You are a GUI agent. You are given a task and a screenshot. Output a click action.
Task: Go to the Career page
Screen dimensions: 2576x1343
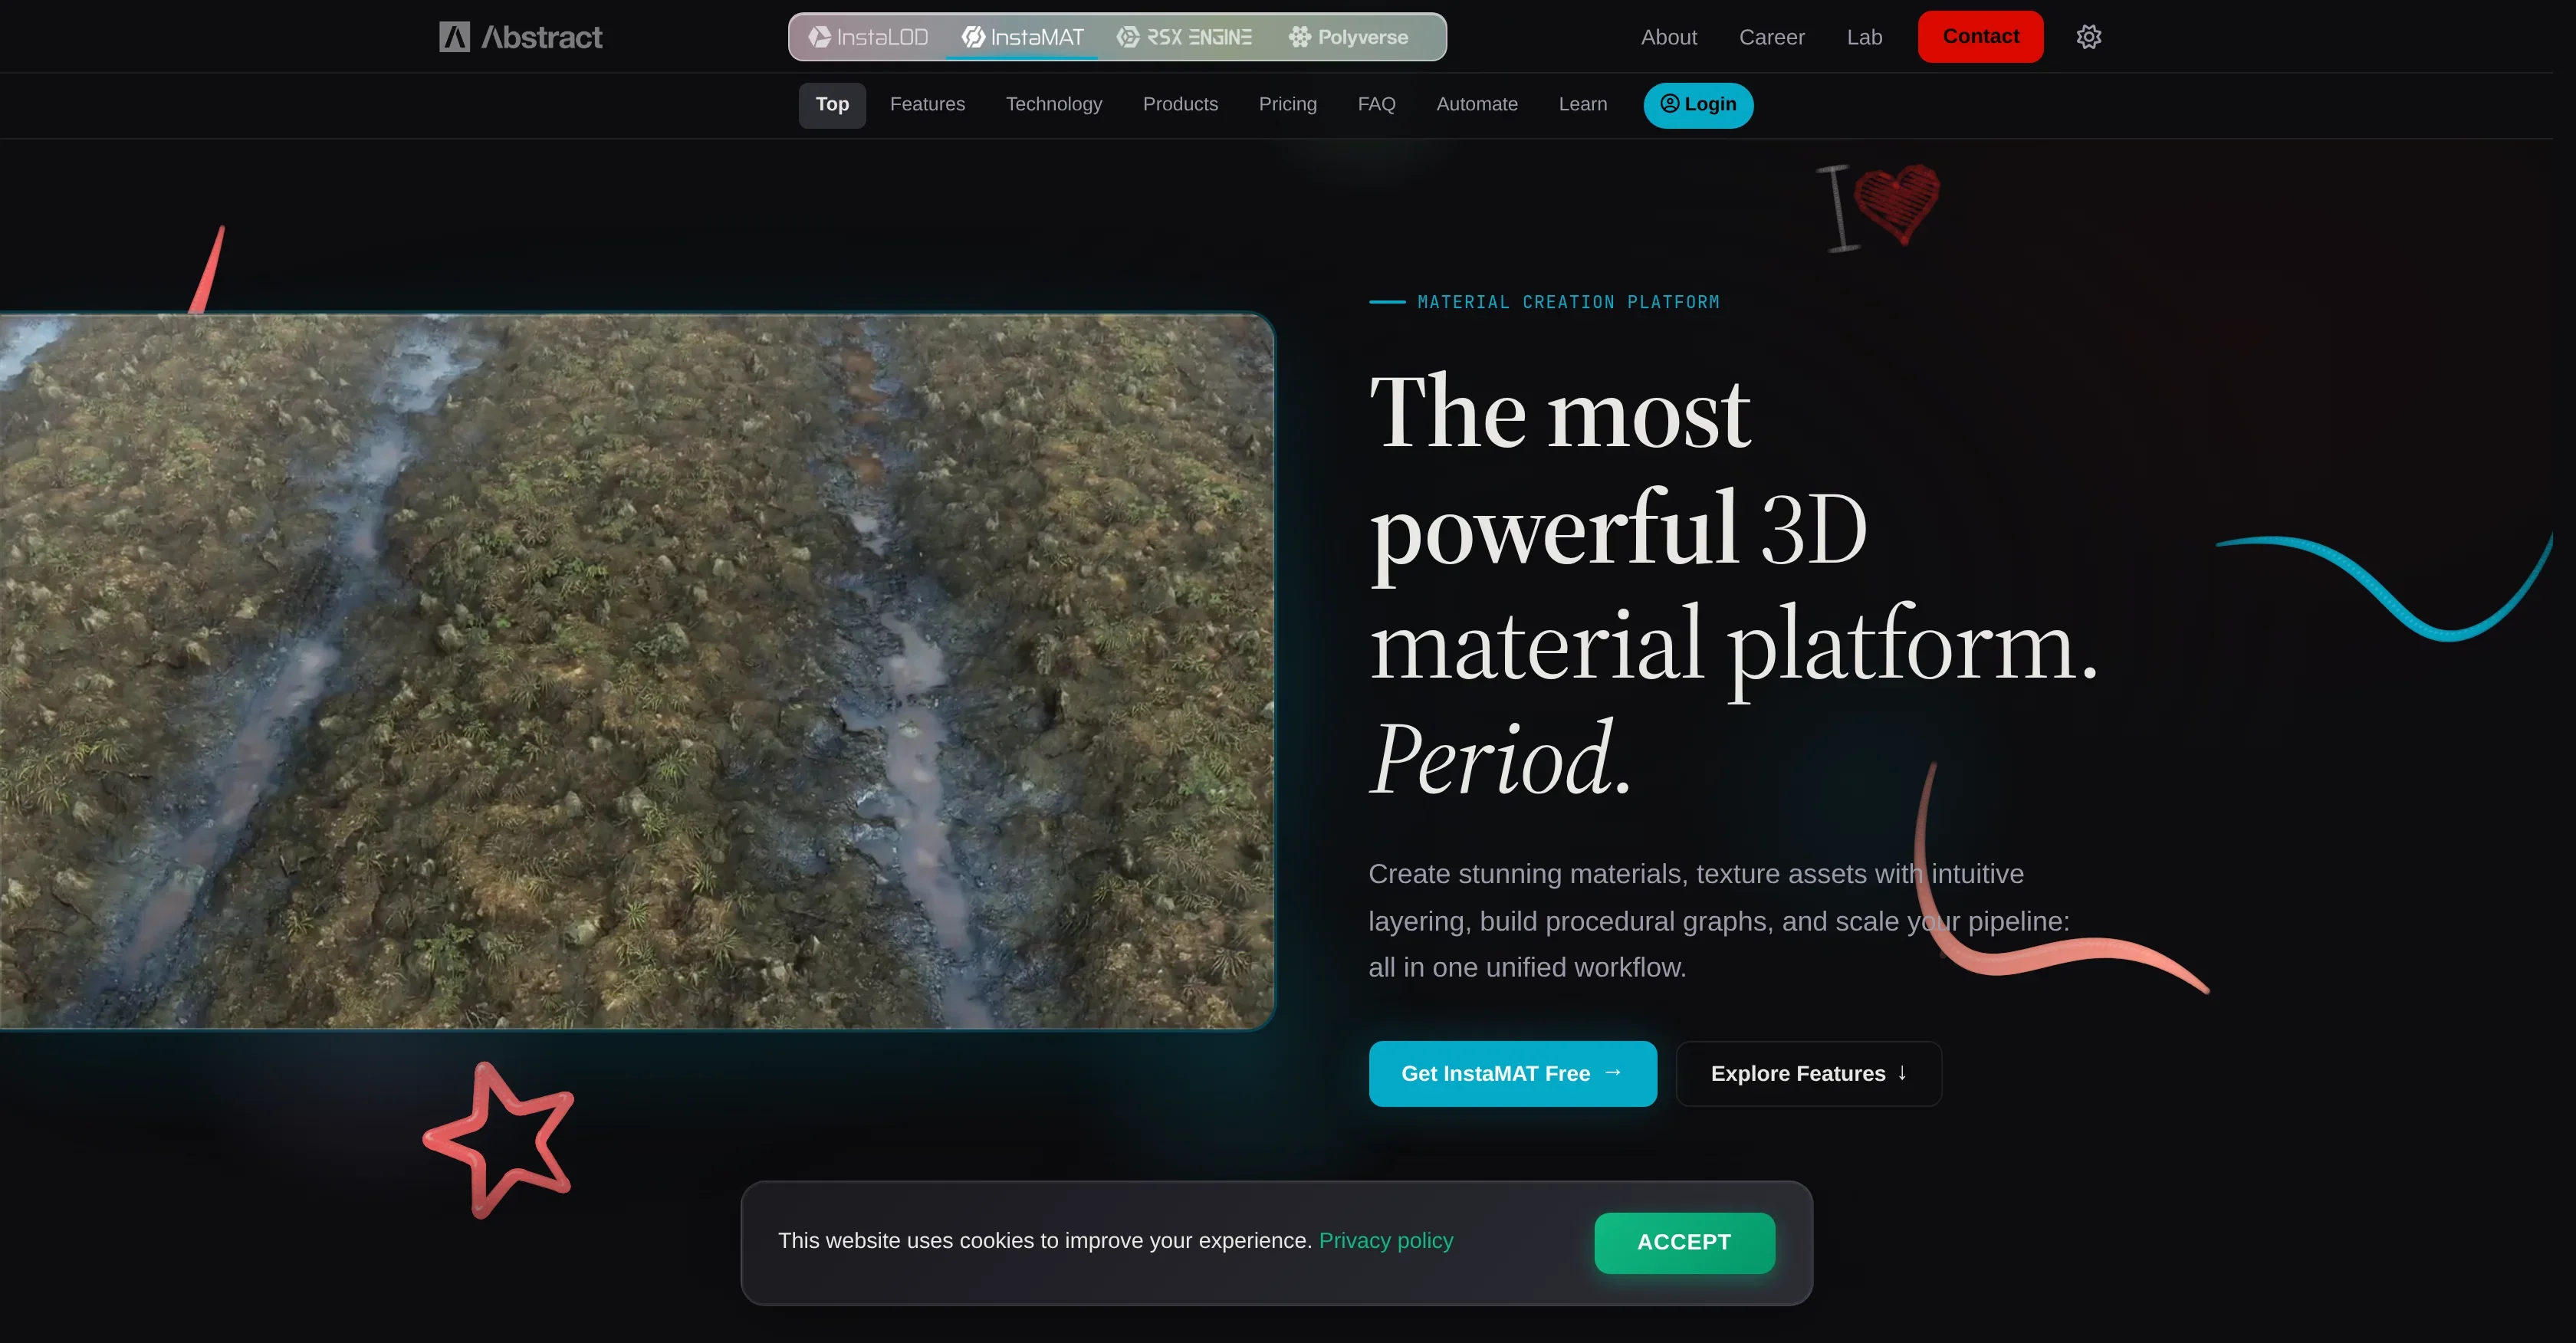1771,37
